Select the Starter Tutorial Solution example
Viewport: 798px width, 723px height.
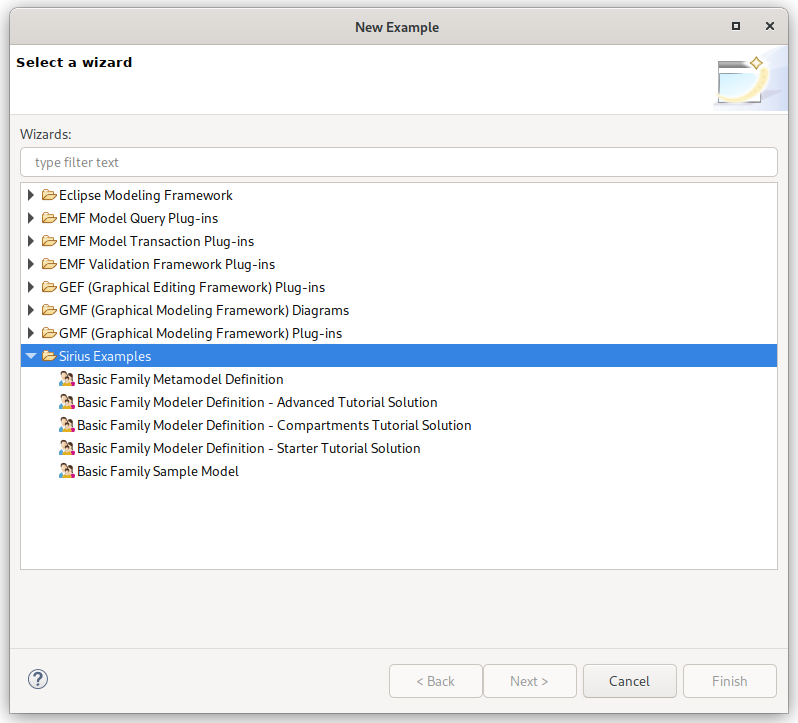[249, 448]
